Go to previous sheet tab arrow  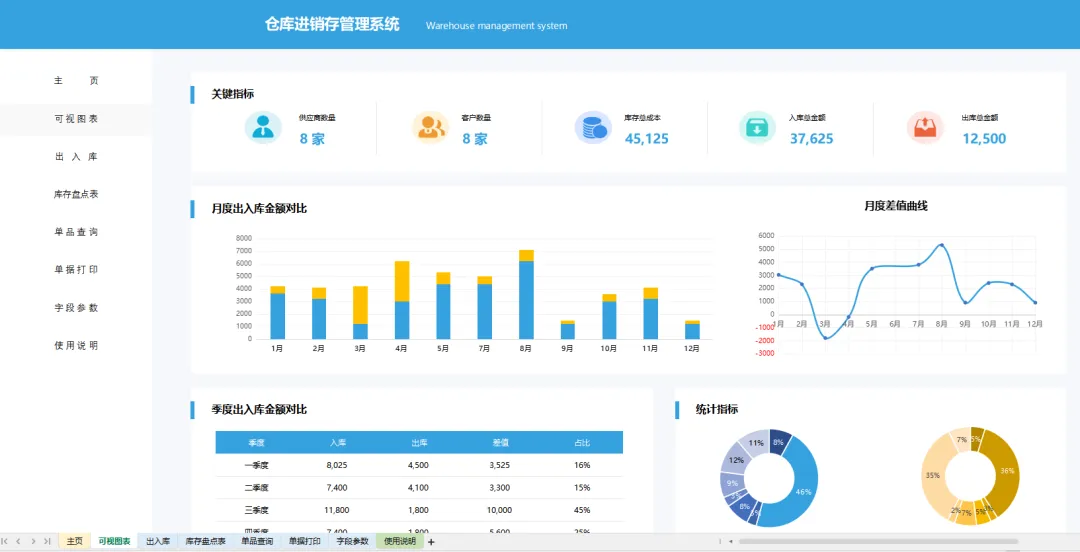[19, 542]
